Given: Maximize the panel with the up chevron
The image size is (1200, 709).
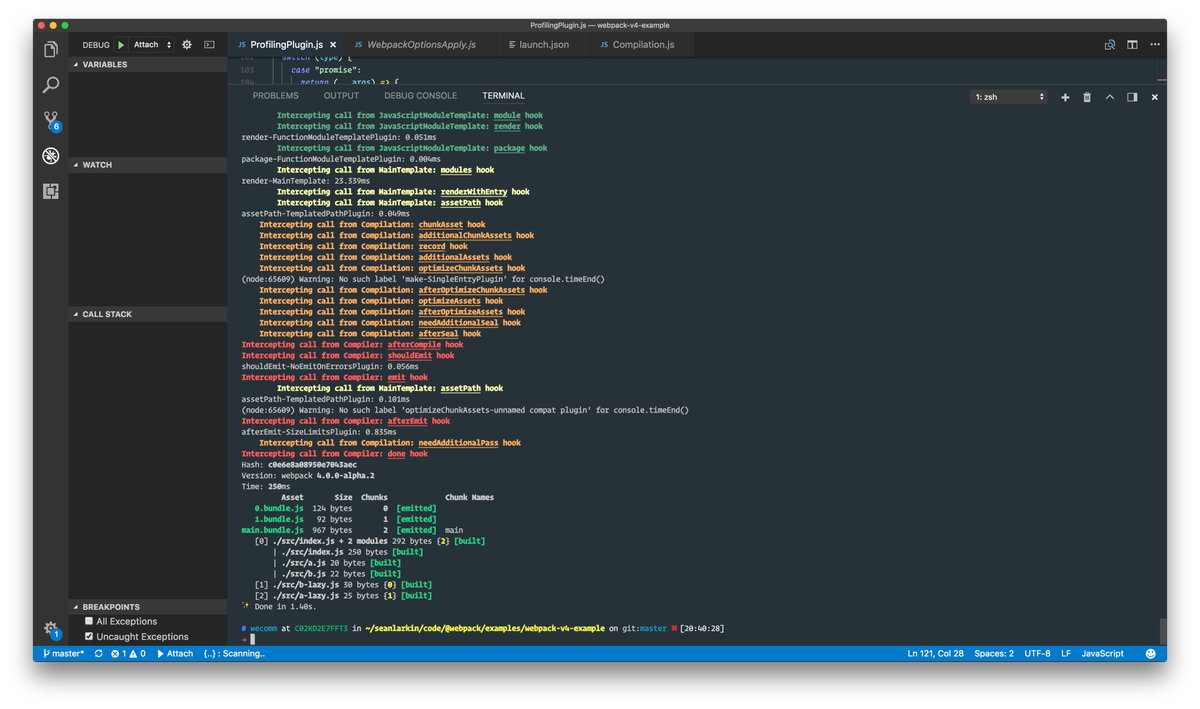Looking at the screenshot, I should pos(1110,97).
